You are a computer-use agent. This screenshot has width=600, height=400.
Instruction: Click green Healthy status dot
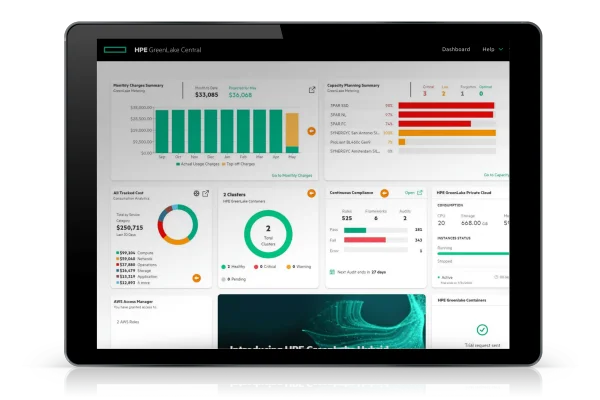223,267
